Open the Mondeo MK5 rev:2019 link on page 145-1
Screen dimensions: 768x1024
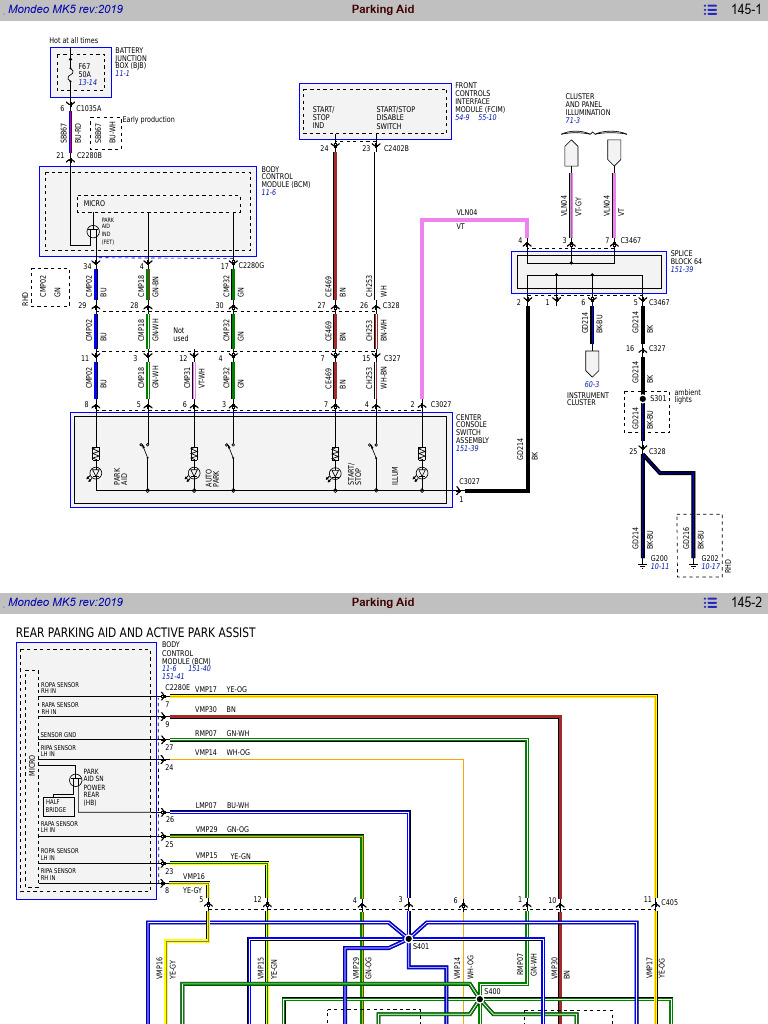pyautogui.click(x=65, y=9)
